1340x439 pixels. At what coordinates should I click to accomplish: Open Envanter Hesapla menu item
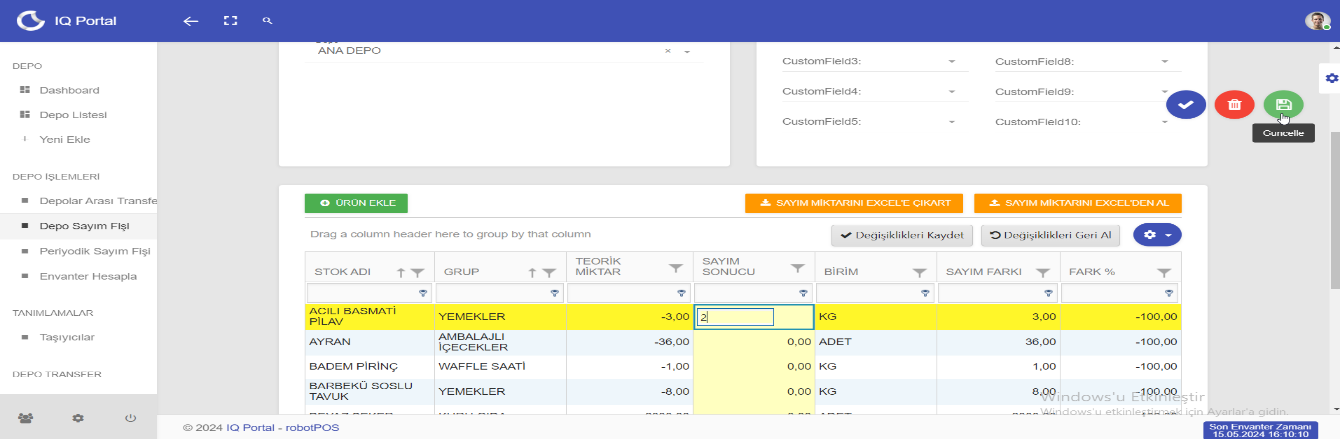[88, 276]
